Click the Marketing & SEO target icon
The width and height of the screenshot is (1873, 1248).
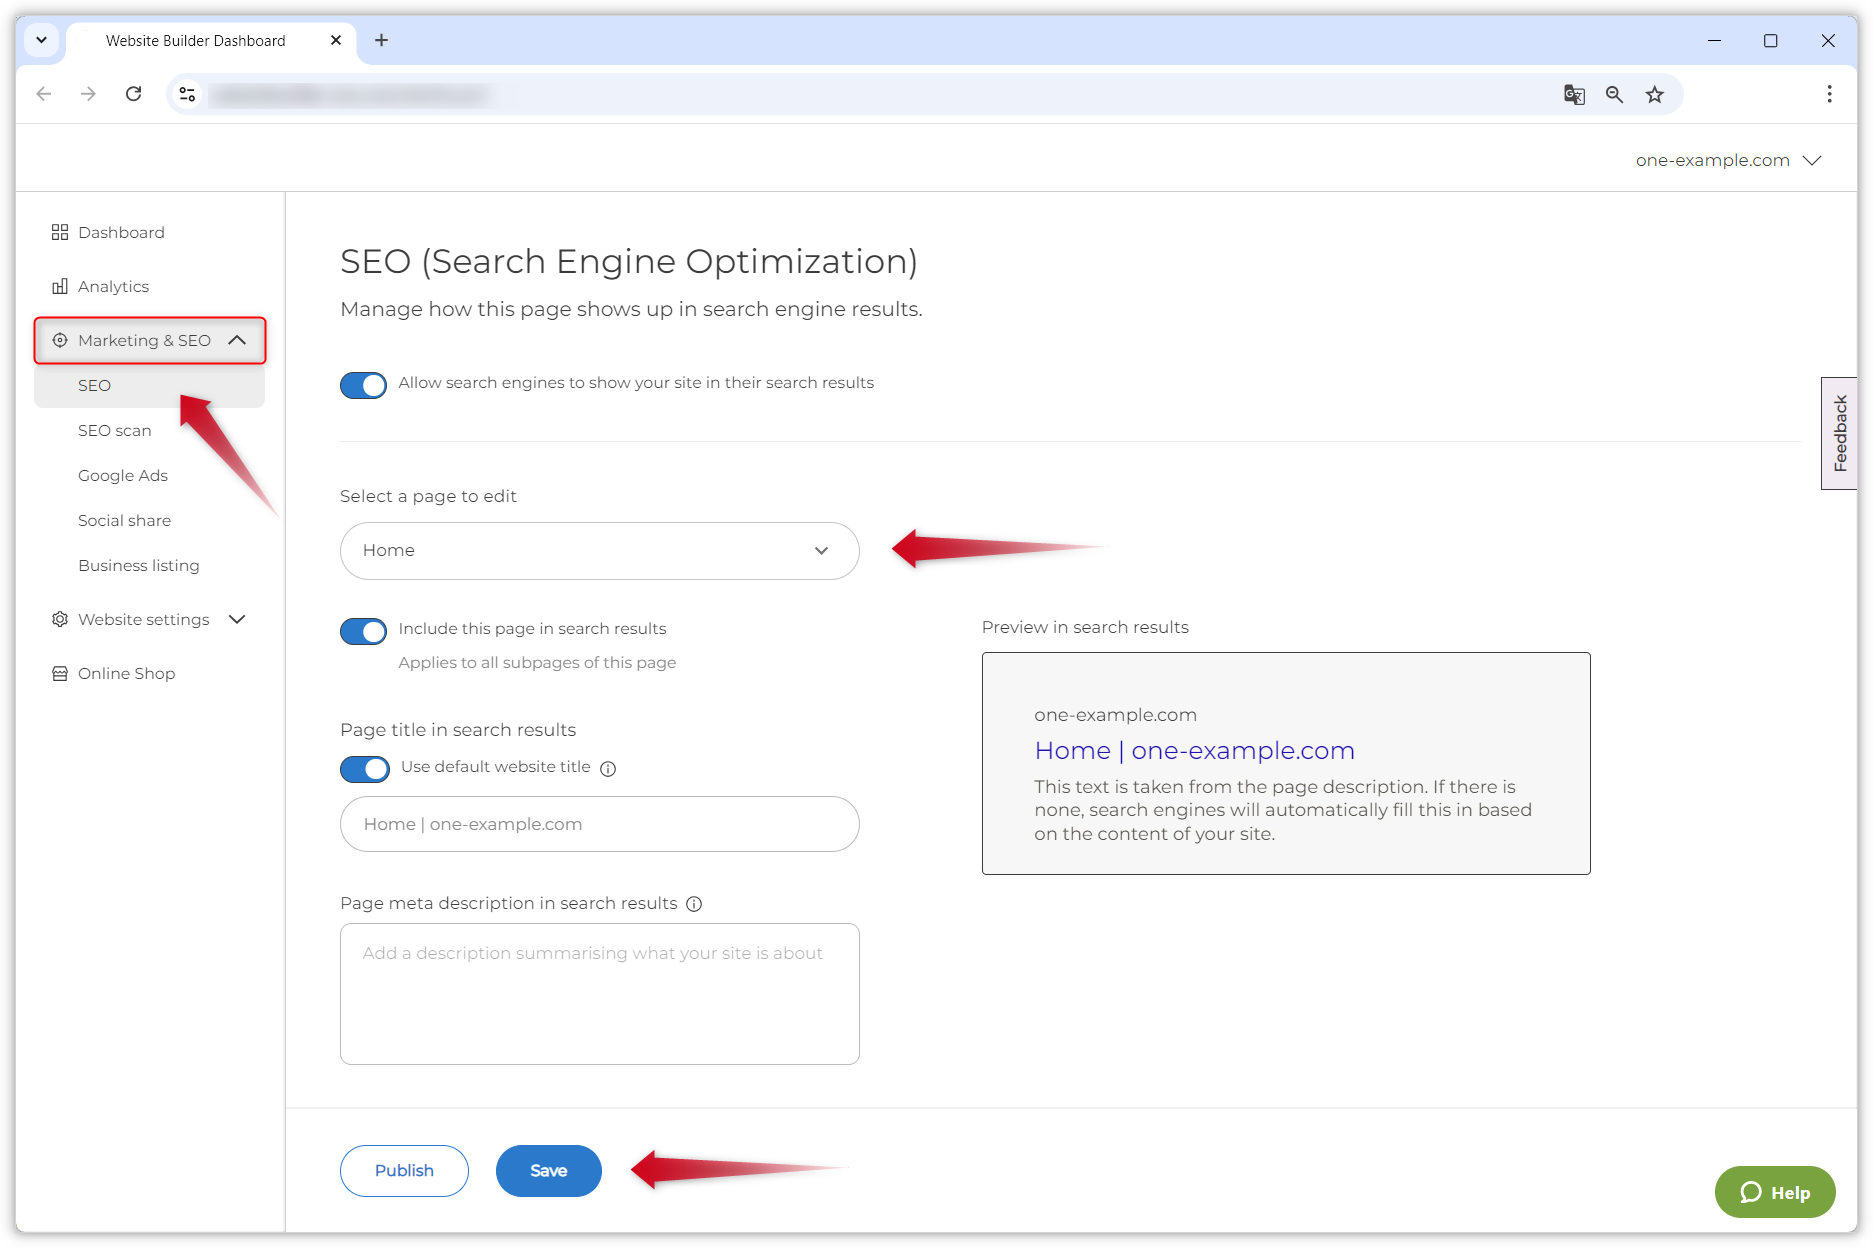60,340
